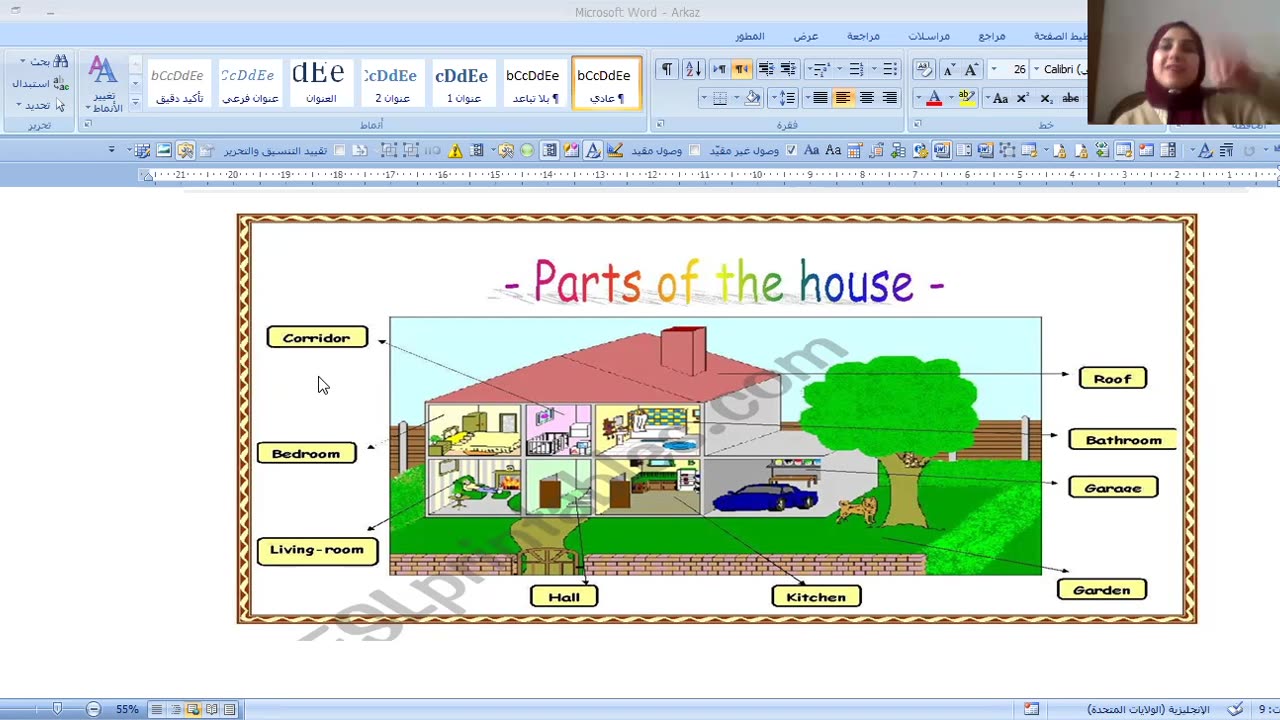Open the Select (تحديد) dropdown
The image size is (1280, 720).
tap(39, 105)
